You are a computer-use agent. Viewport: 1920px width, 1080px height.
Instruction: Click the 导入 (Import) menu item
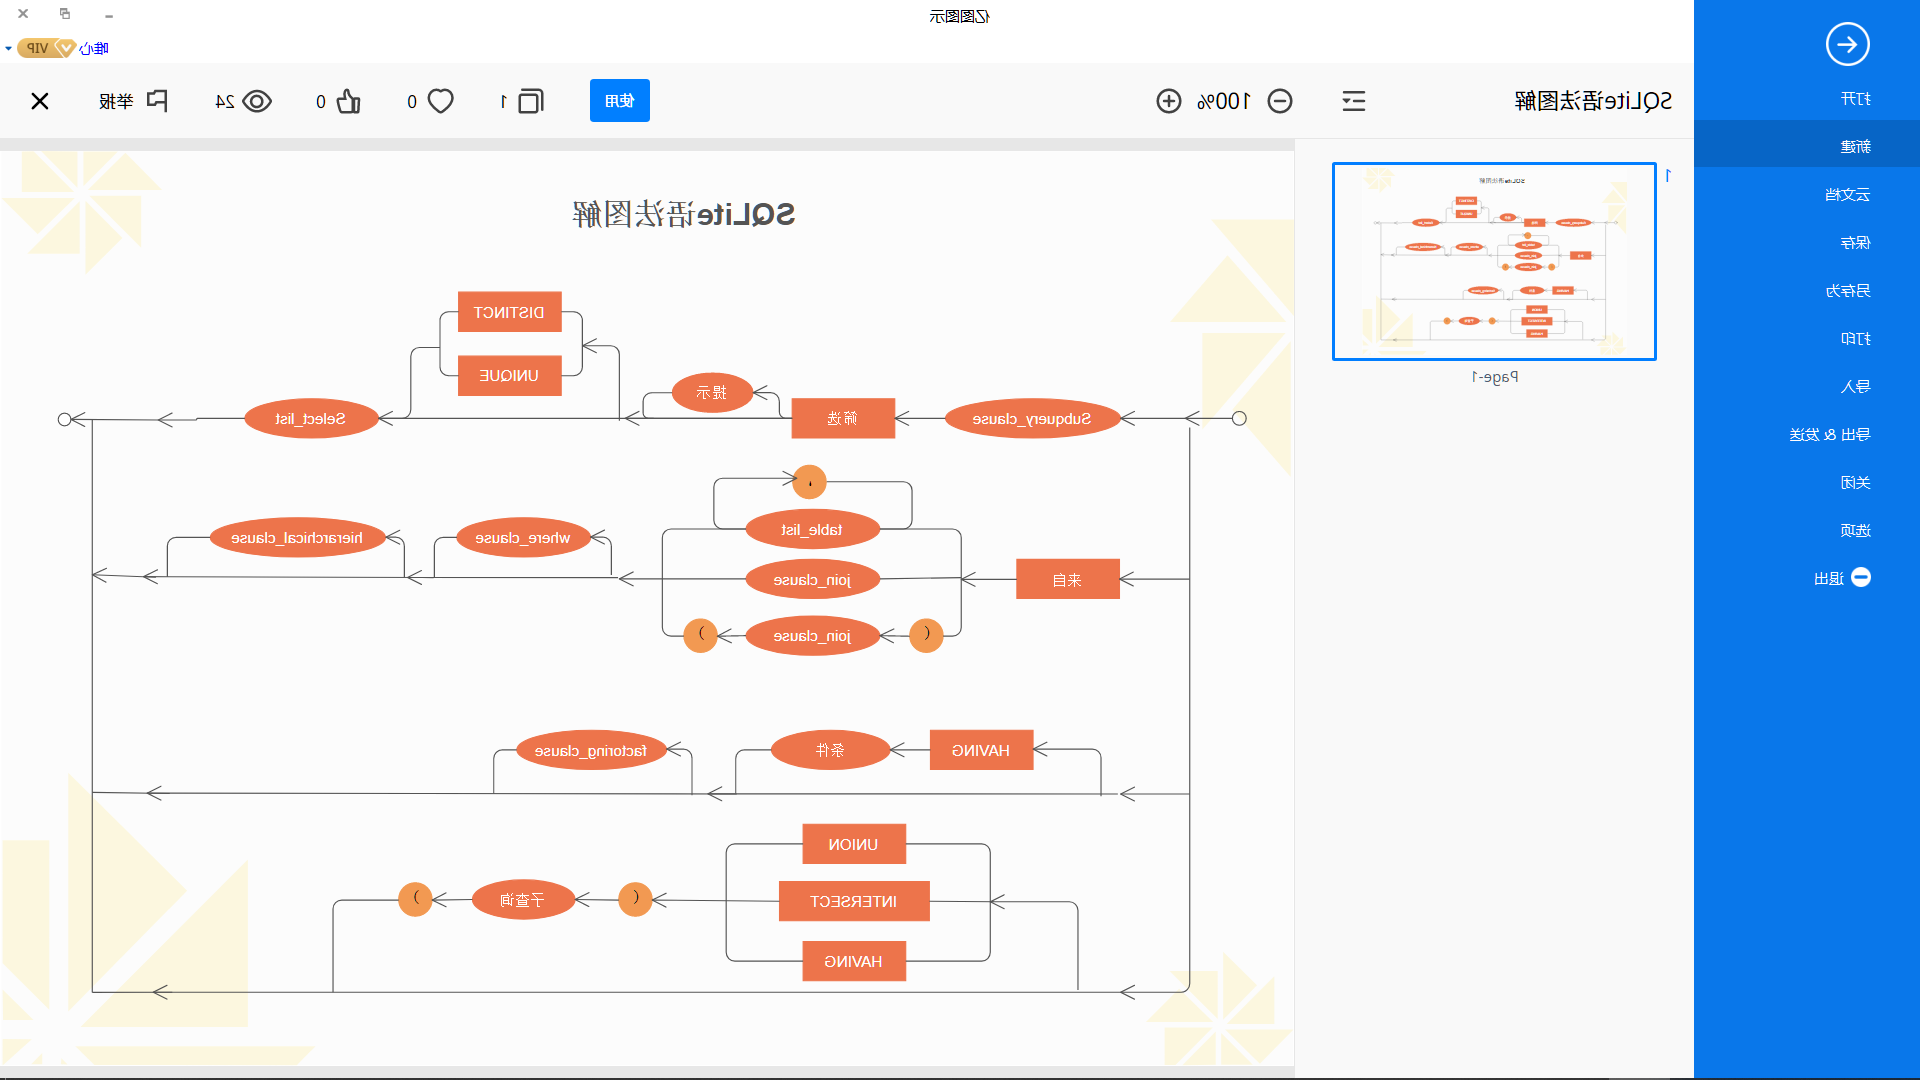1855,386
